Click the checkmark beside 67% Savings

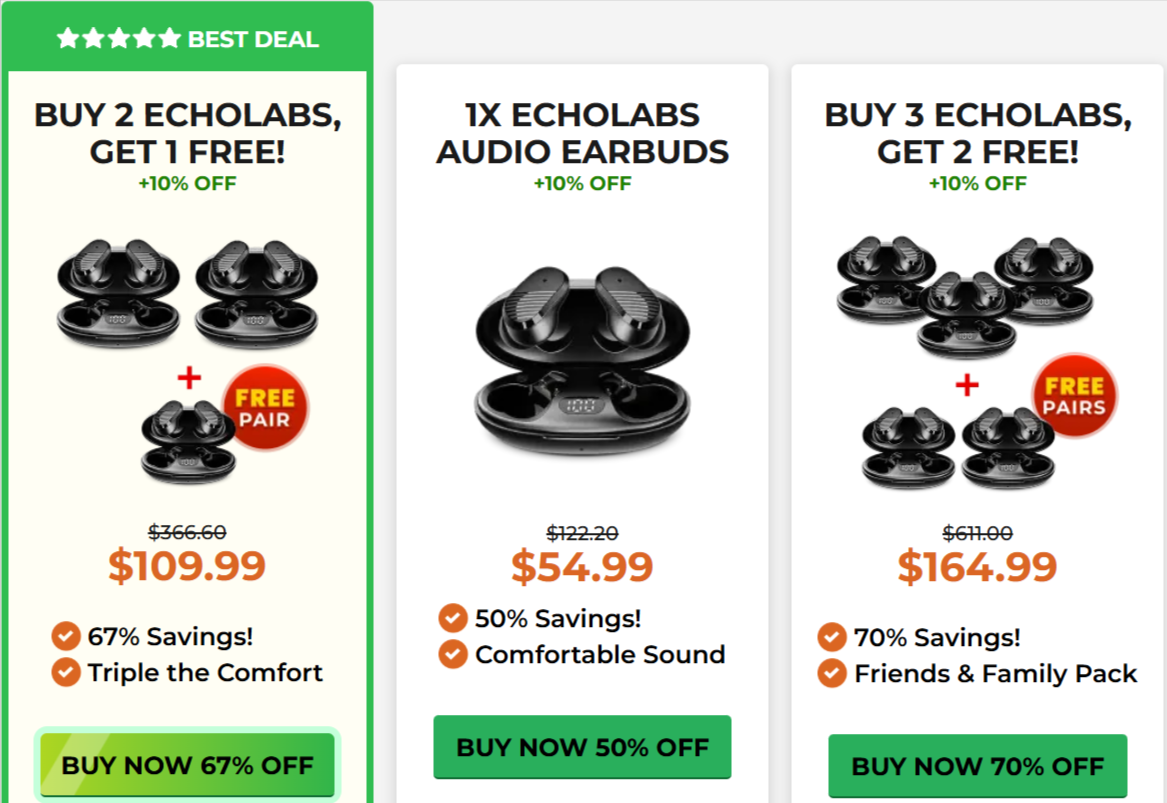66,636
